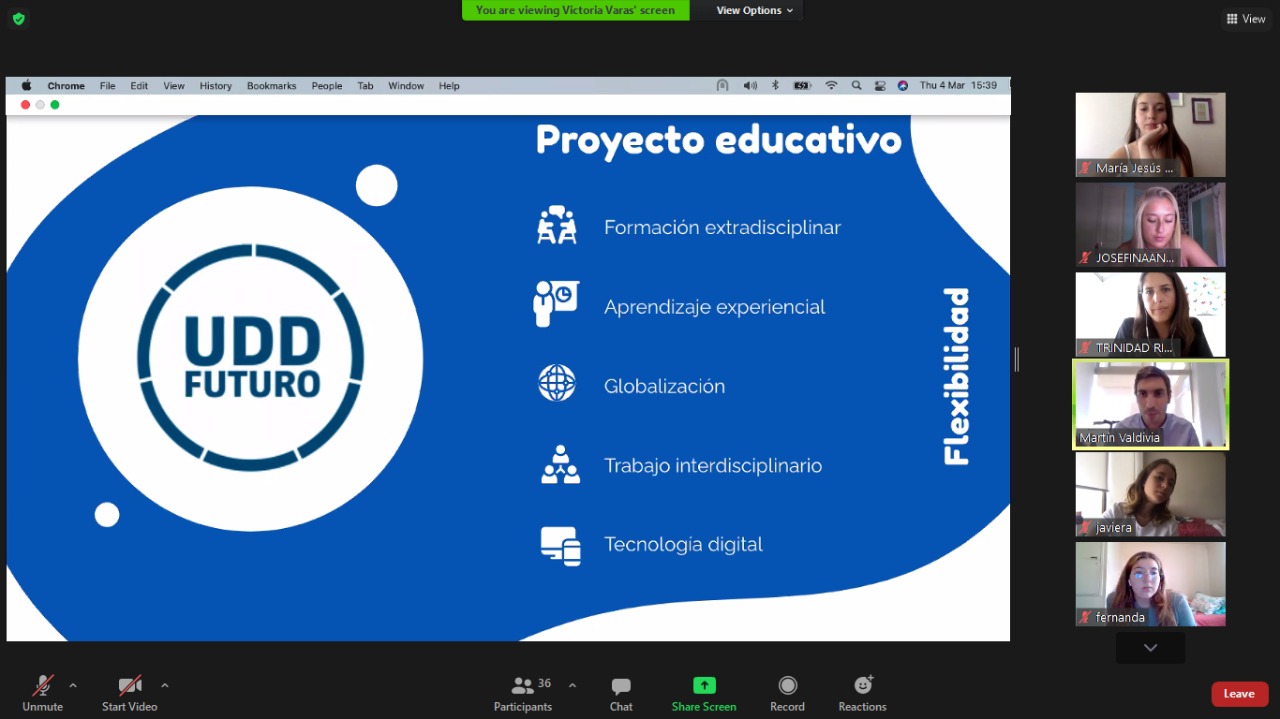Show more participant videos with down chevron
The height and width of the screenshot is (719, 1280).
click(x=1151, y=648)
